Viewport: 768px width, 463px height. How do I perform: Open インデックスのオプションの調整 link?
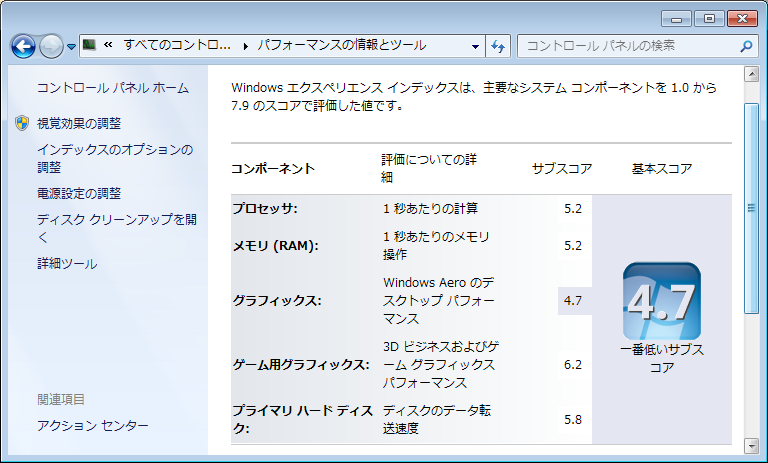(x=115, y=158)
